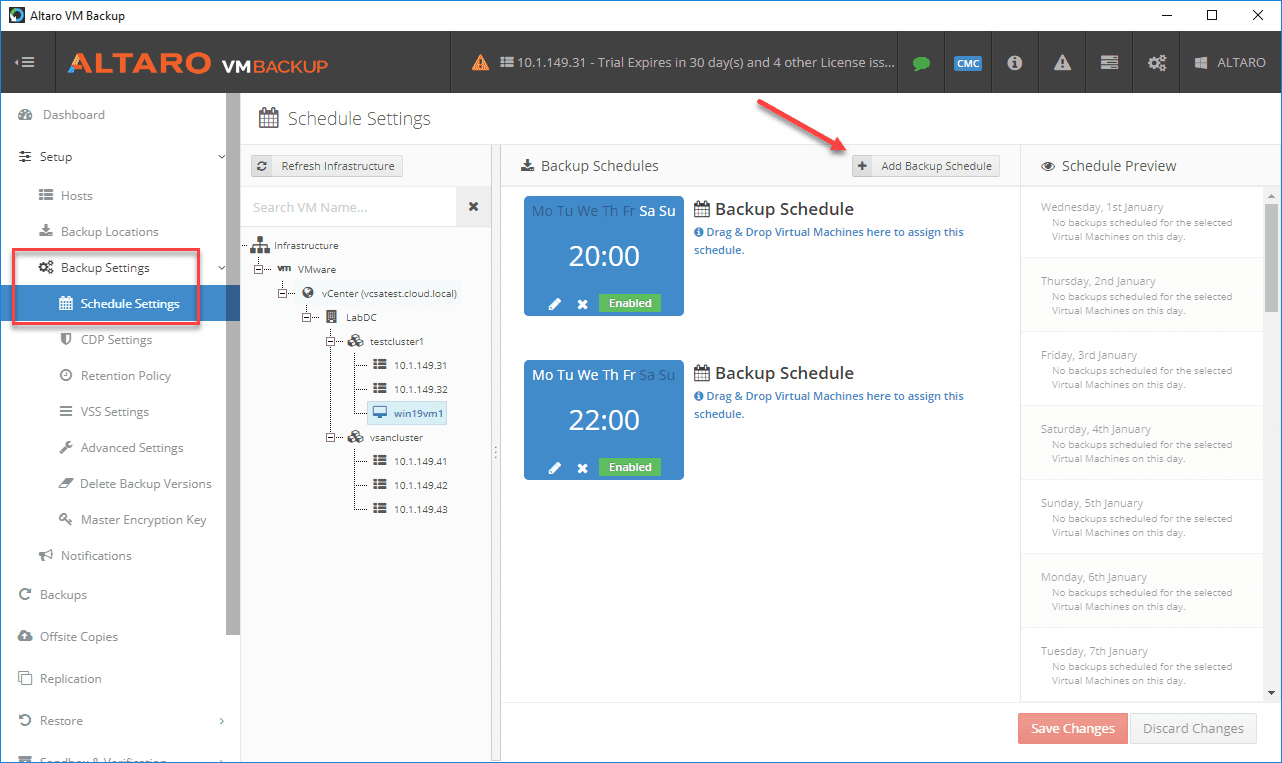Collapse the Setup menu section

coord(222,157)
